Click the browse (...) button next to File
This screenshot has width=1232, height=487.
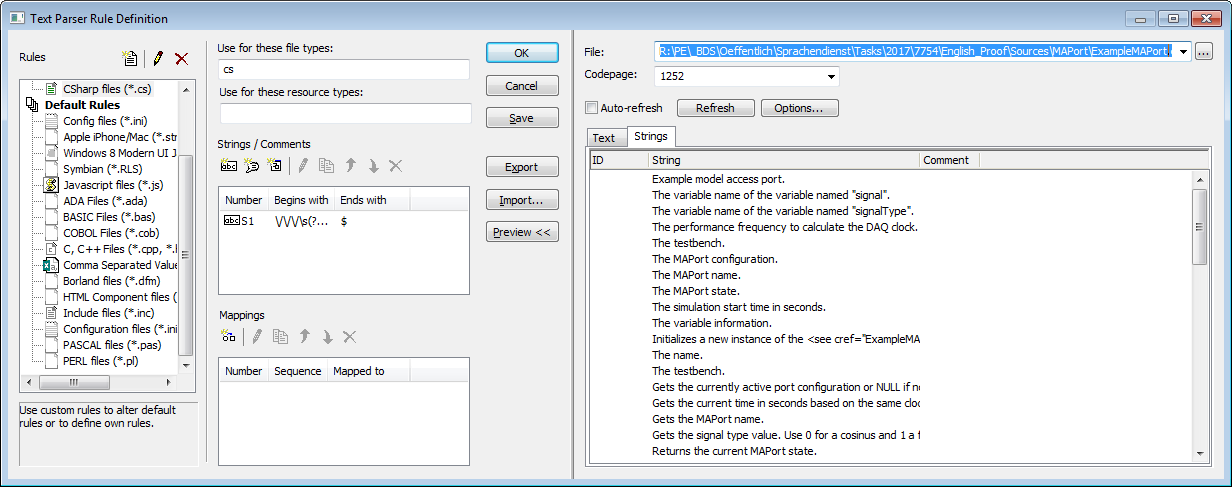click(1204, 52)
